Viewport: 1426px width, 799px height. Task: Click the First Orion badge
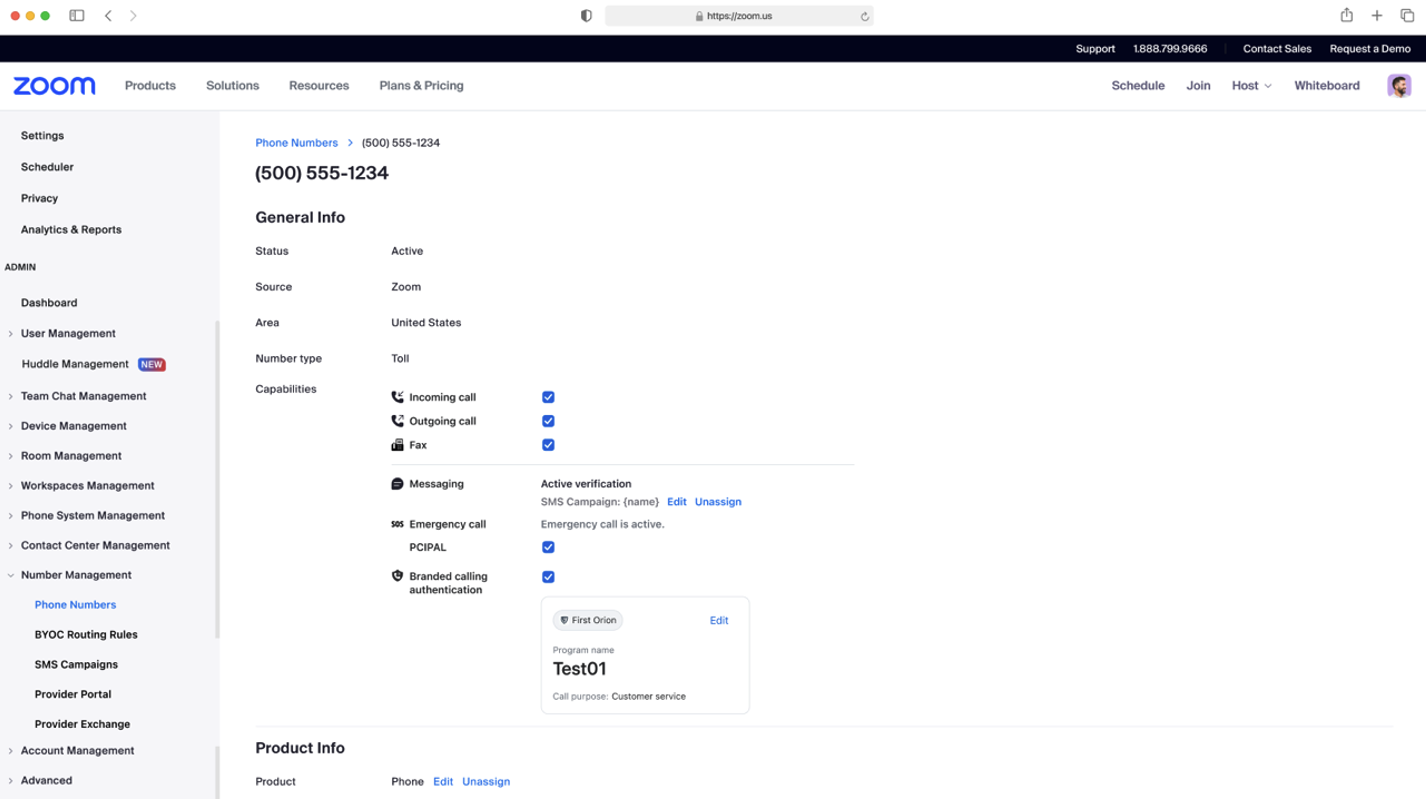pos(588,620)
